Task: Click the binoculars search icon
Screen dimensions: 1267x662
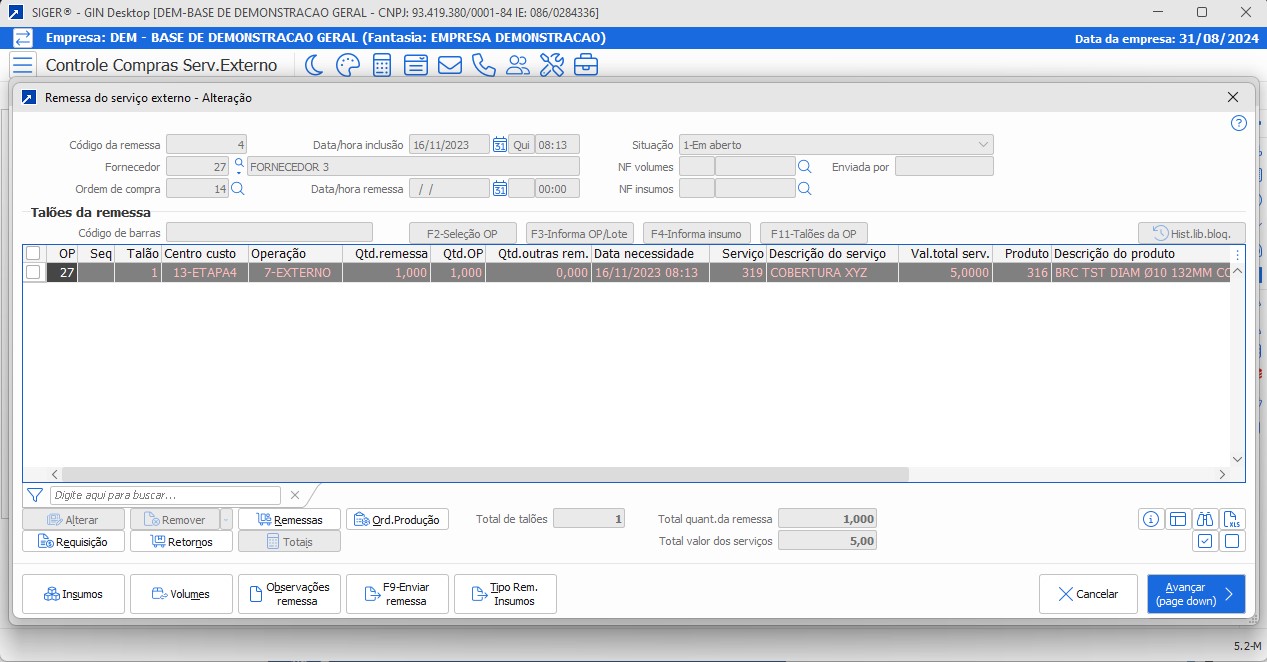Action: pyautogui.click(x=1206, y=519)
